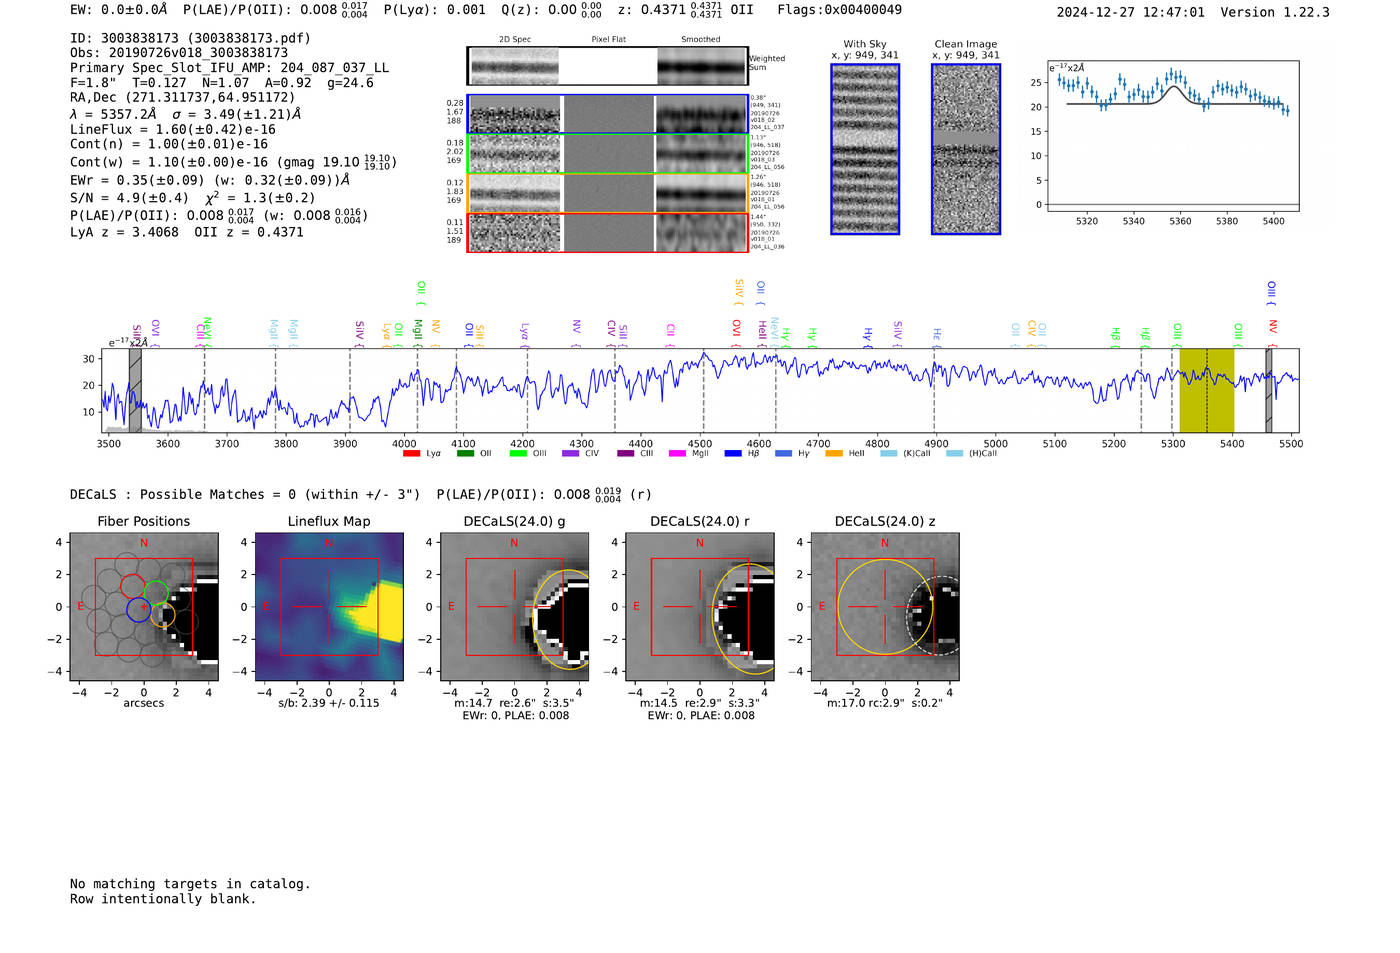Click the HeII orange legend swatch
This screenshot has height=953, width=1400.
coord(834,454)
